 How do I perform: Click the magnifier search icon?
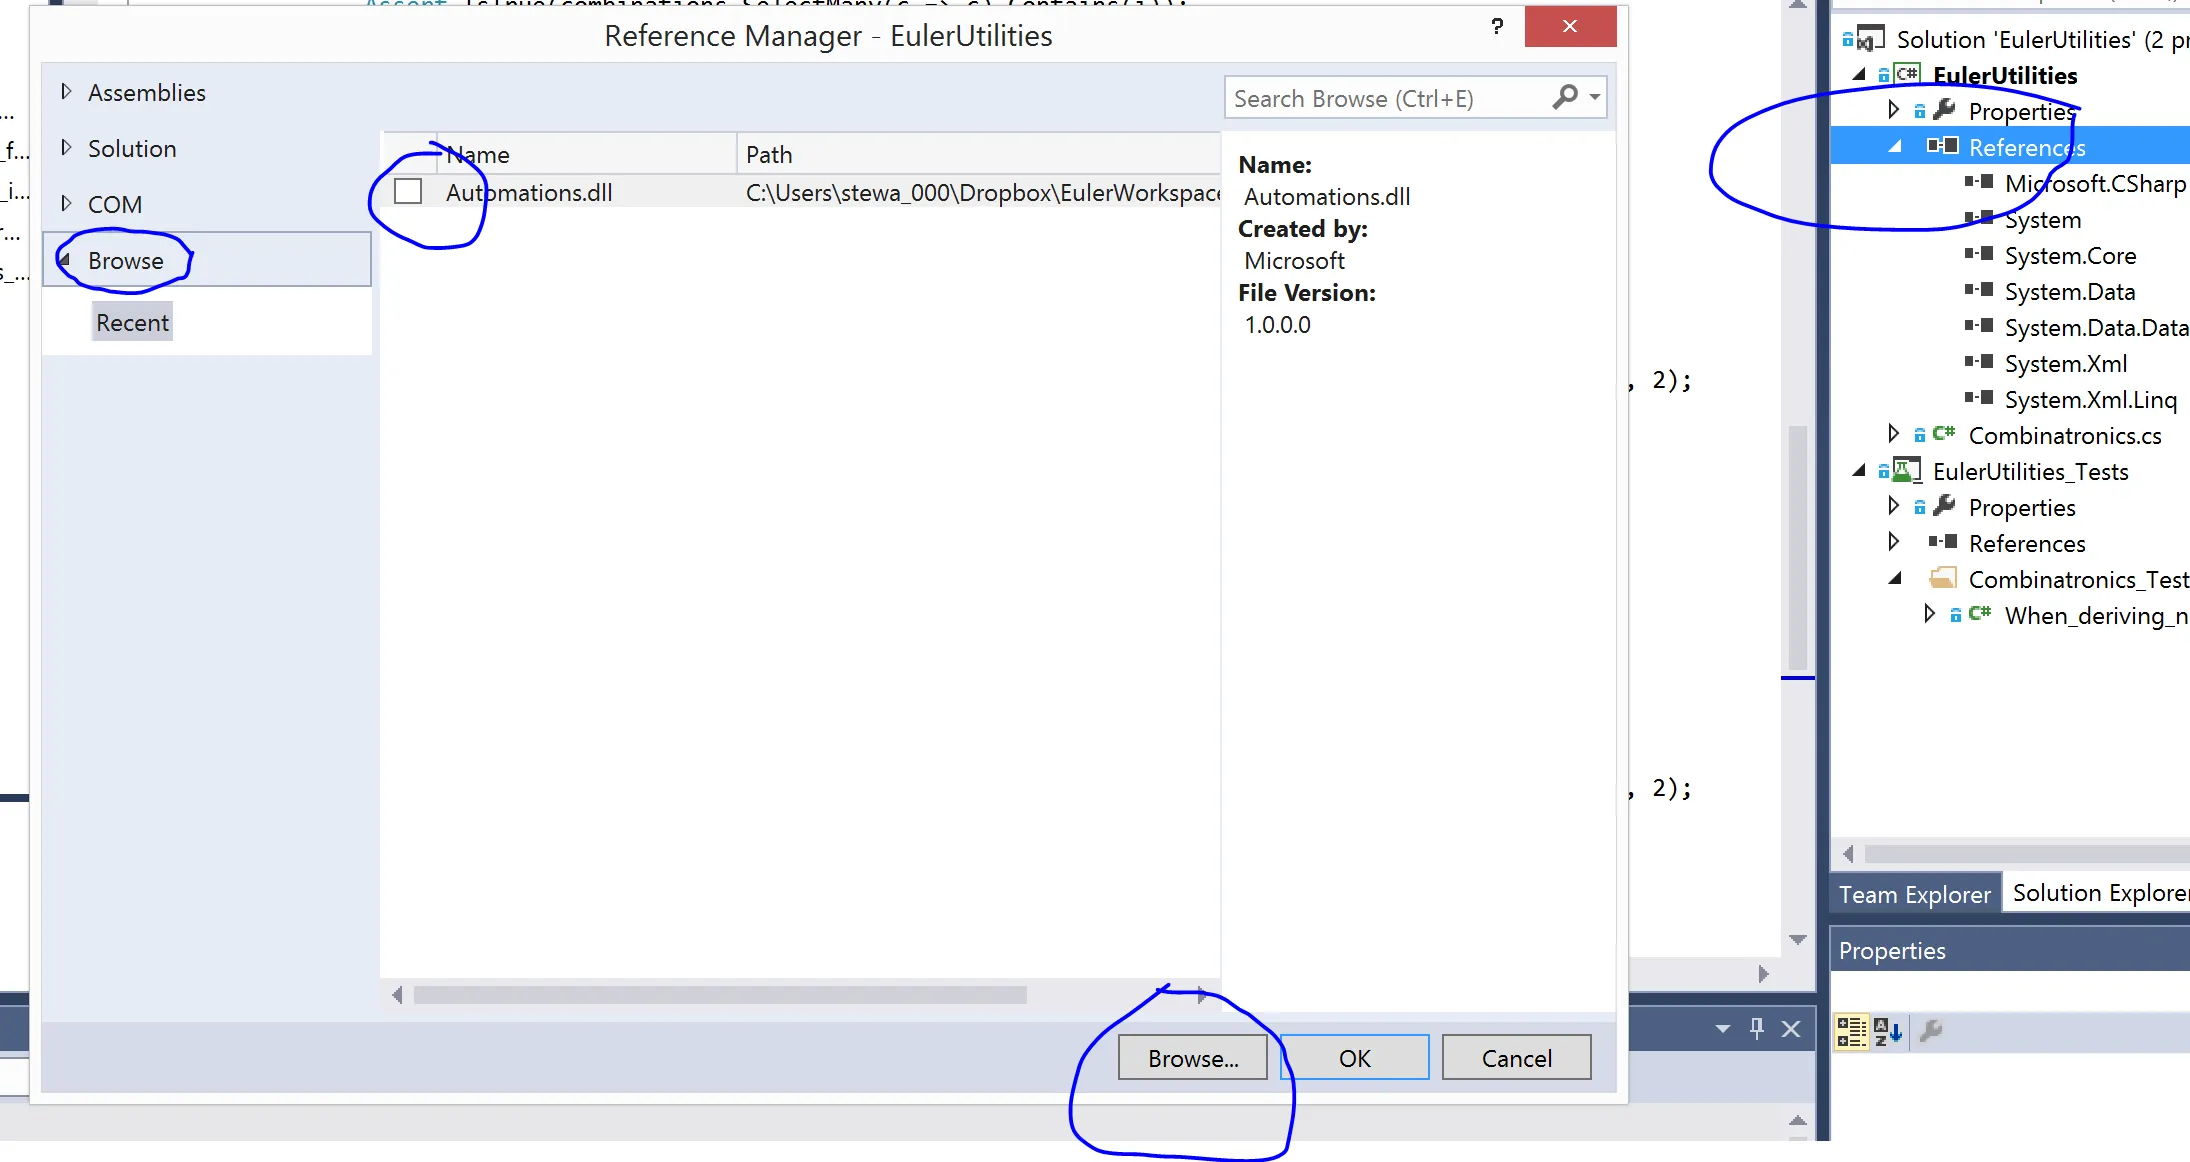pos(1565,96)
